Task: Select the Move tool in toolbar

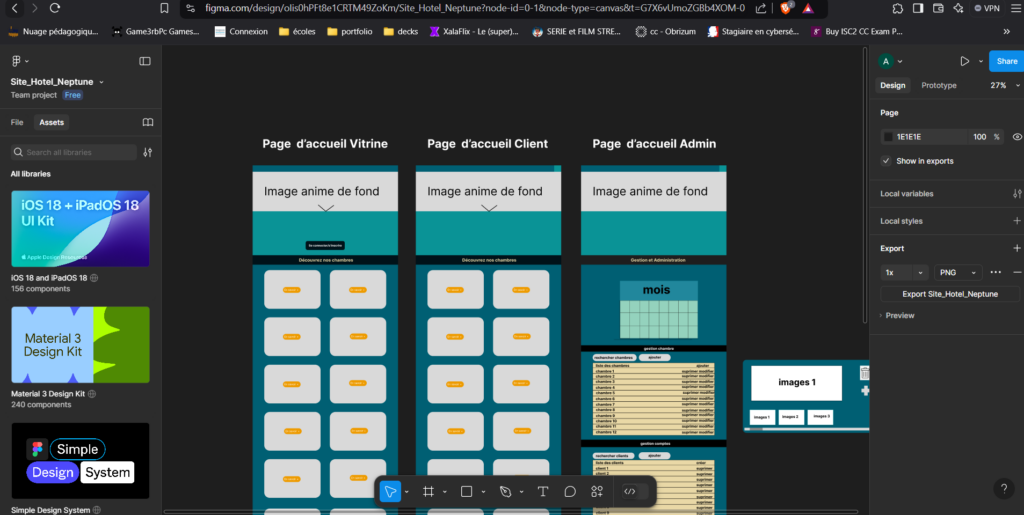Action: click(x=390, y=492)
